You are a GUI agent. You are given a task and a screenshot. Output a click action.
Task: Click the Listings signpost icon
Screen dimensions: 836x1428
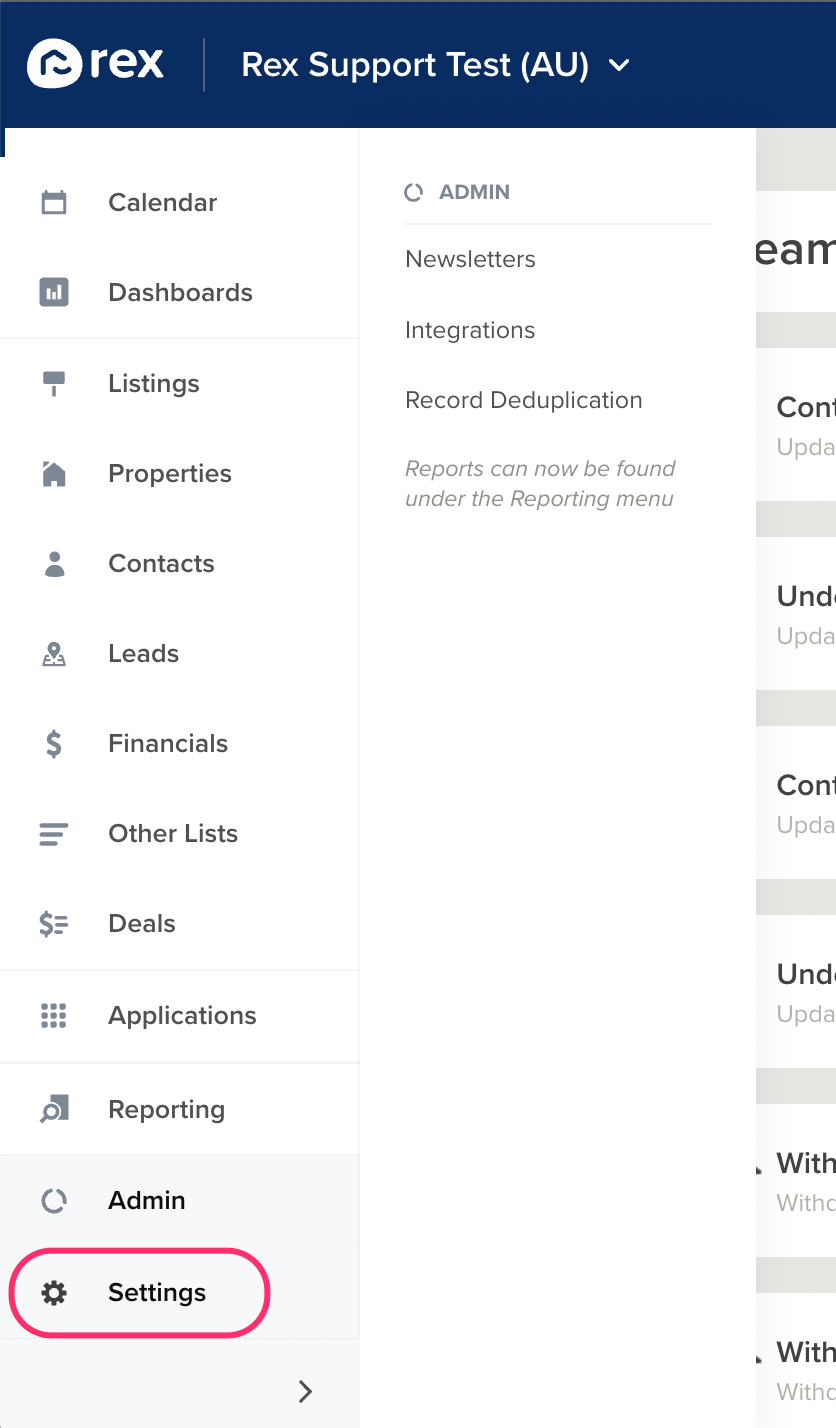pyautogui.click(x=54, y=384)
